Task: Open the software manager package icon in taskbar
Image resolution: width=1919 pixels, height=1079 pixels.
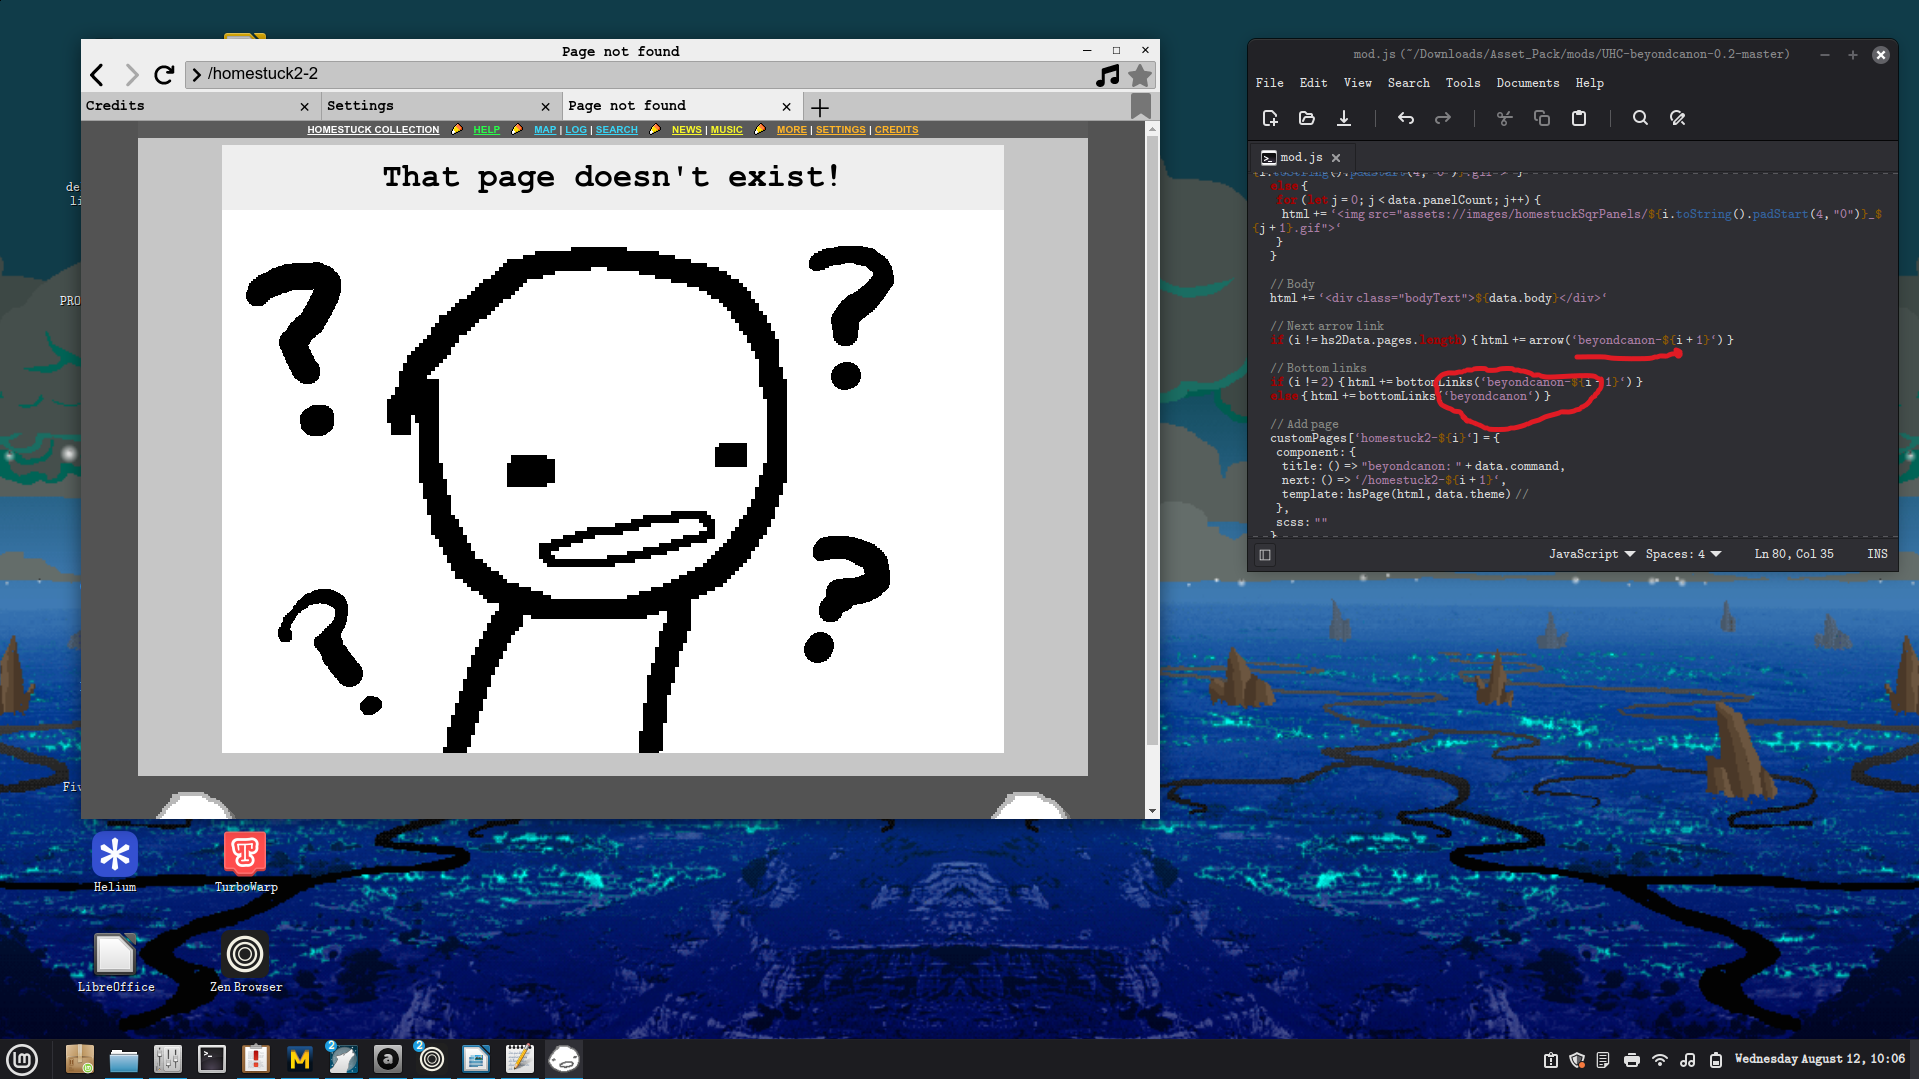Action: [80, 1059]
